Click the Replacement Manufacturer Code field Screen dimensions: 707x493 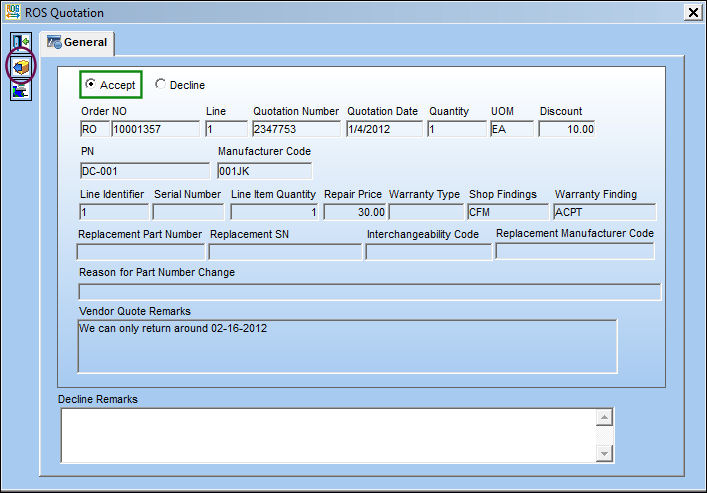[x=575, y=251]
